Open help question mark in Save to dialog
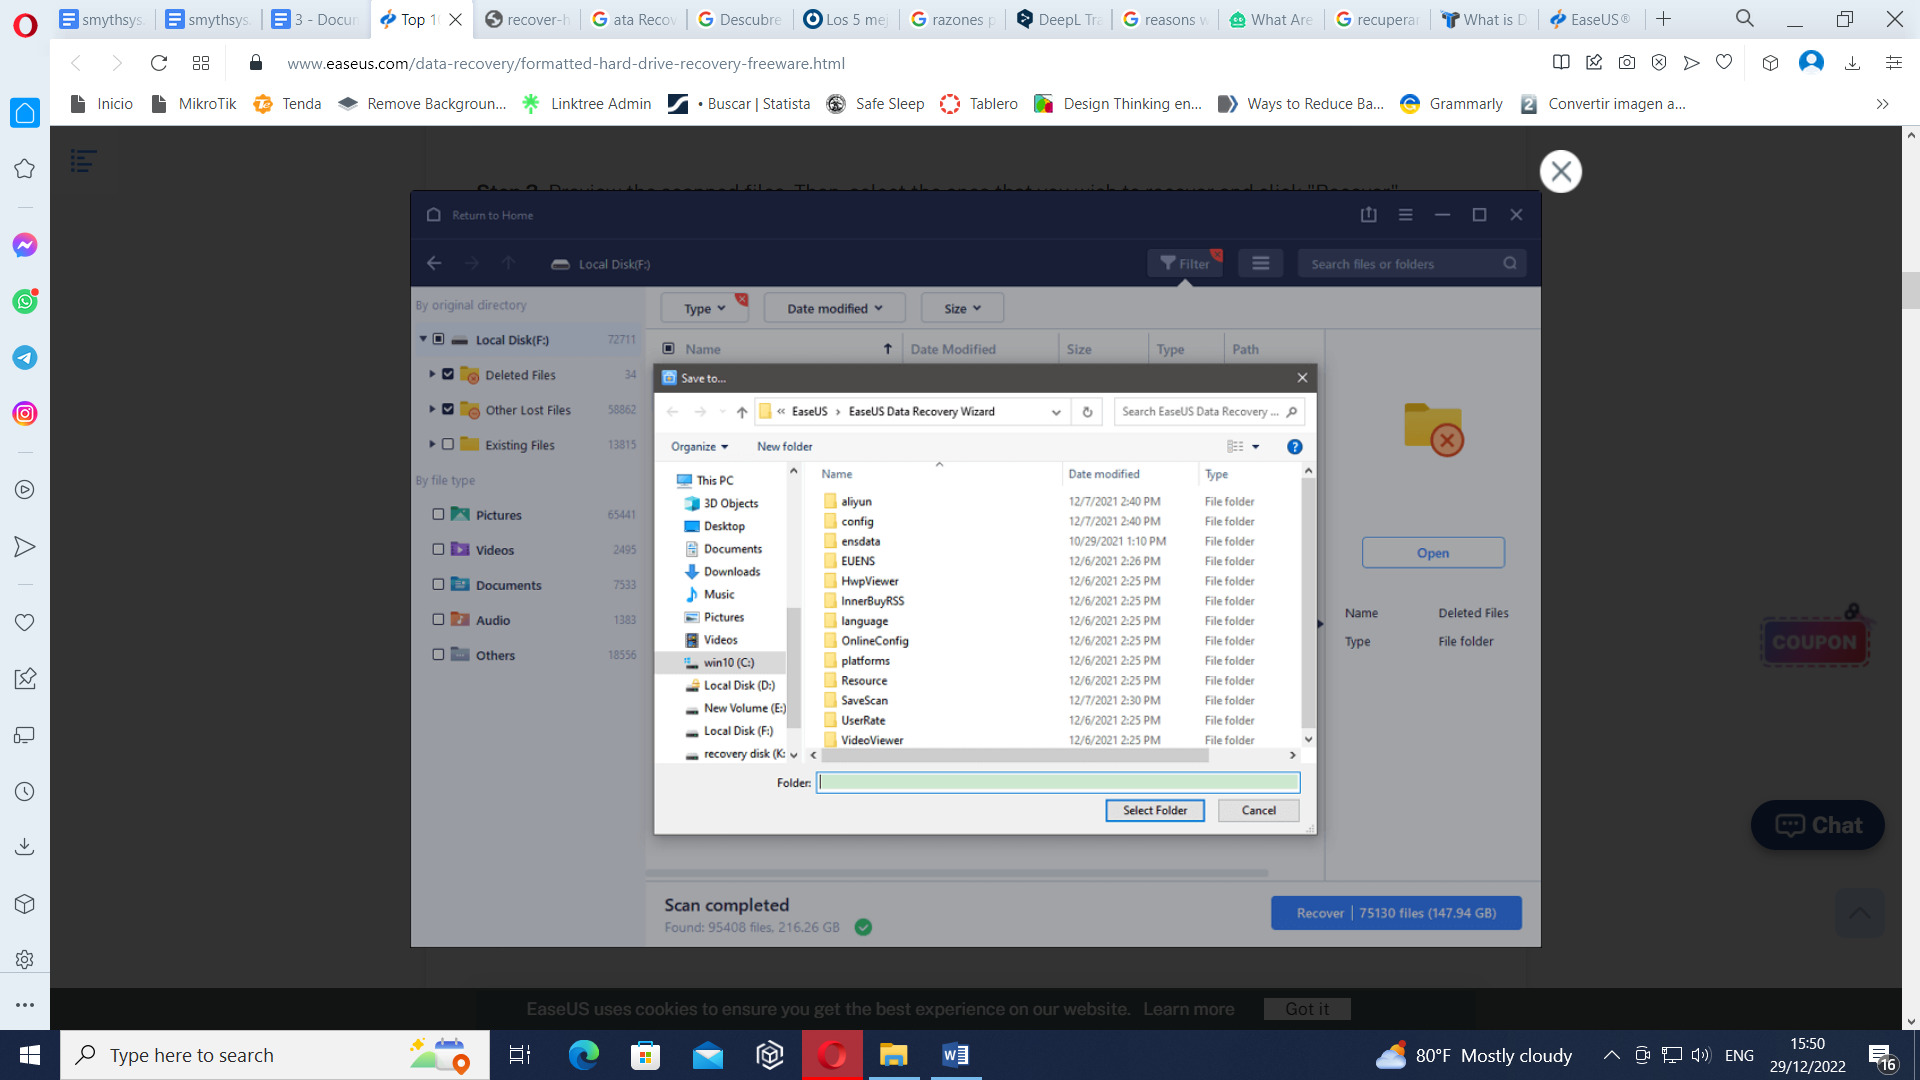This screenshot has height=1080, width=1920. click(1295, 447)
